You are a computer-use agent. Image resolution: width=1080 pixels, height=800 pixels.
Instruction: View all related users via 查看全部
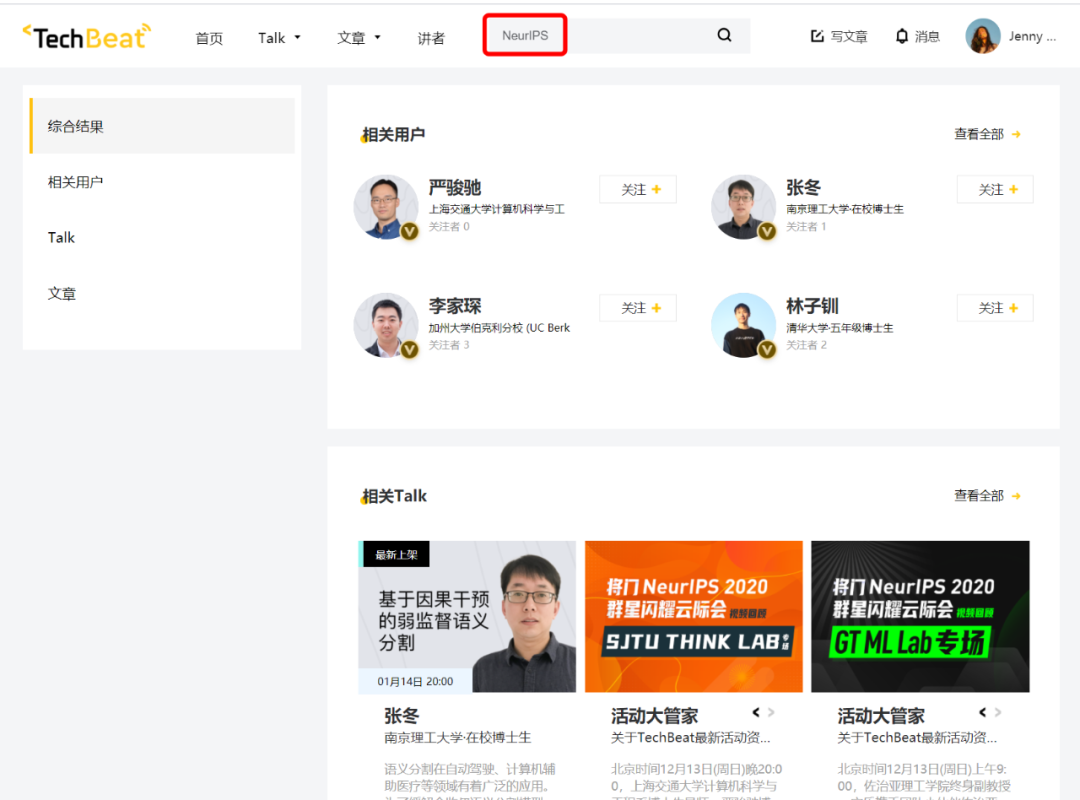click(987, 134)
